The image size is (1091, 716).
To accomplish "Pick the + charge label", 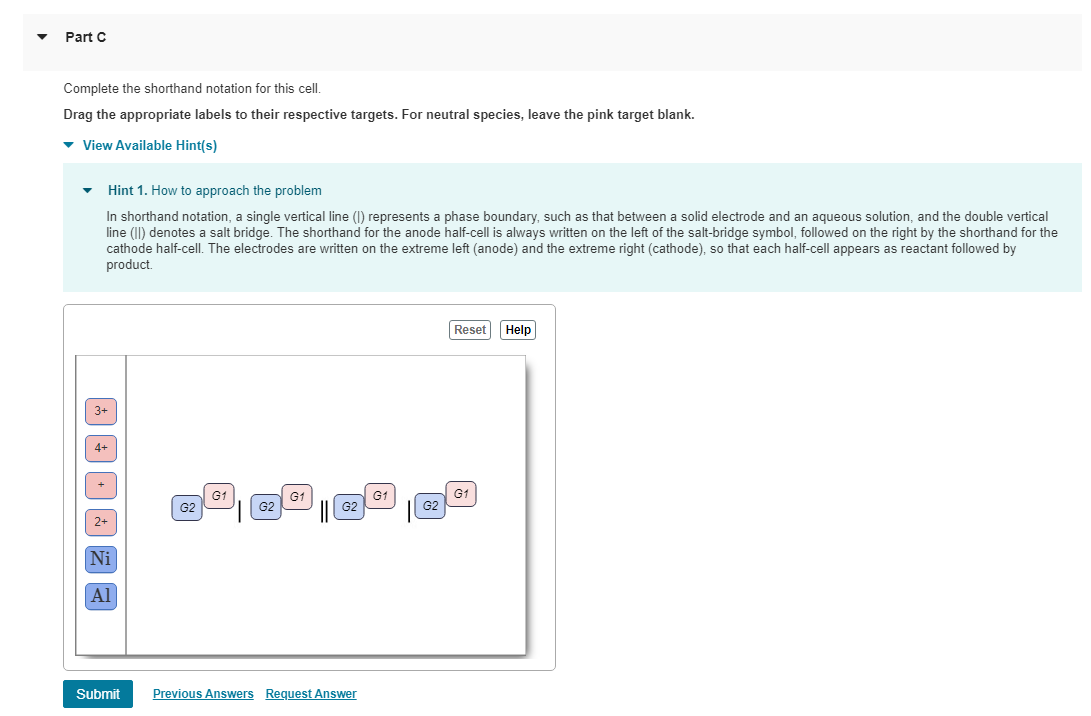I will (x=100, y=485).
